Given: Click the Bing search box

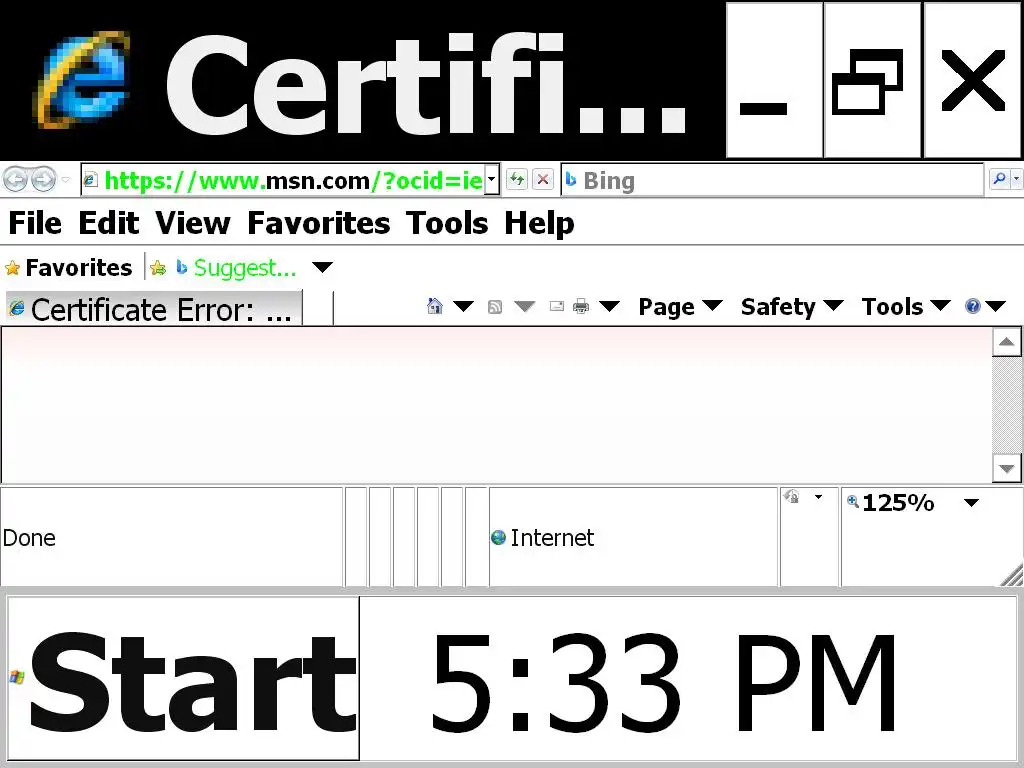Looking at the screenshot, I should (772, 180).
